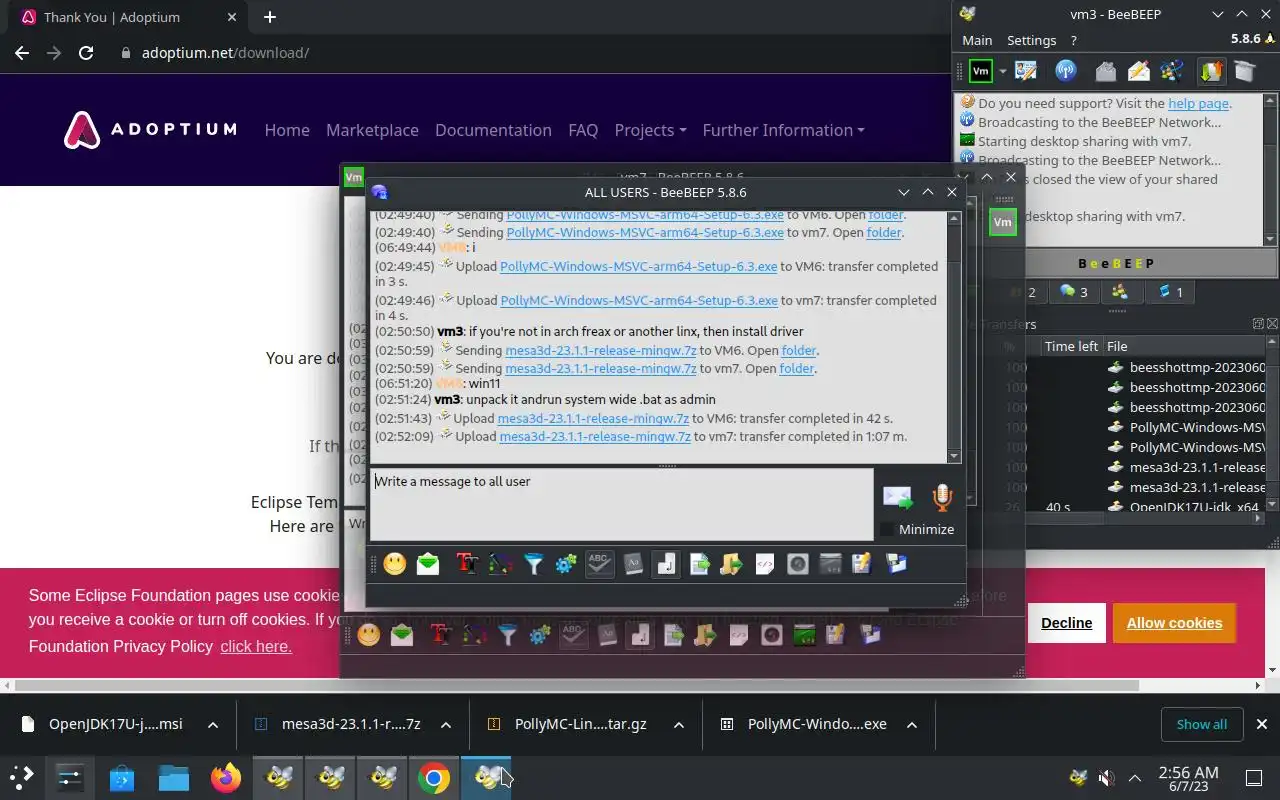Open a new Chrome tab with plus button
This screenshot has width=1280, height=800.
[x=270, y=17]
